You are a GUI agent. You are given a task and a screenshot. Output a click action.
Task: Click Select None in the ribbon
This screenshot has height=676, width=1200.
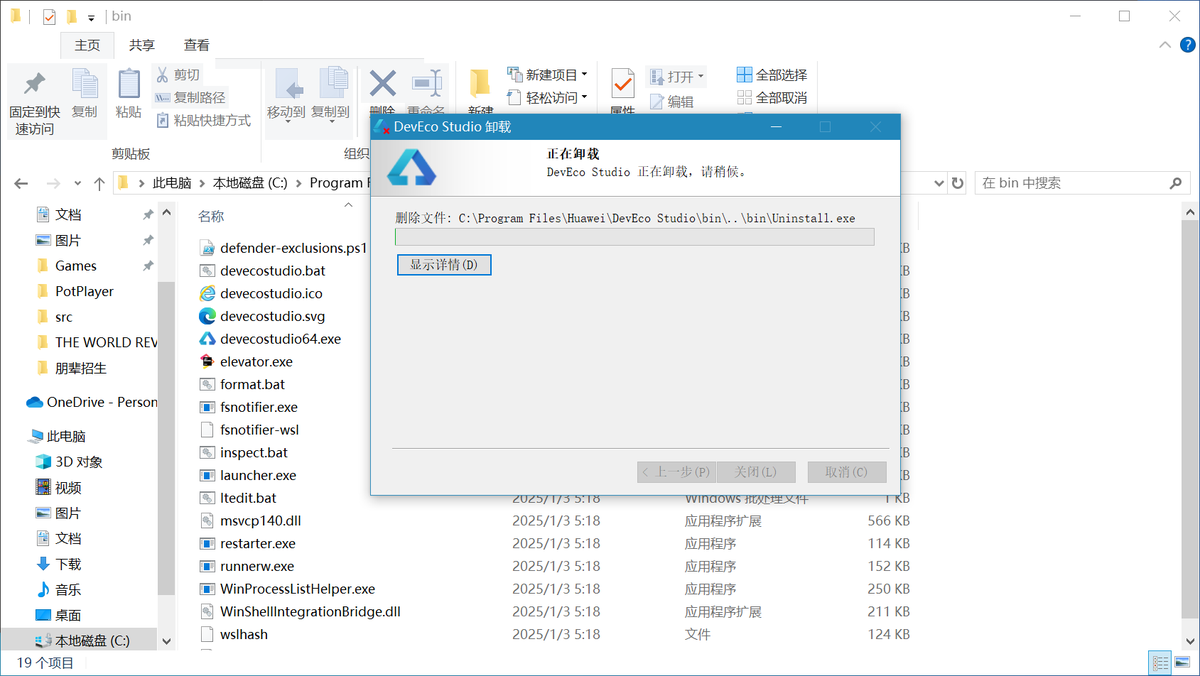(x=772, y=98)
